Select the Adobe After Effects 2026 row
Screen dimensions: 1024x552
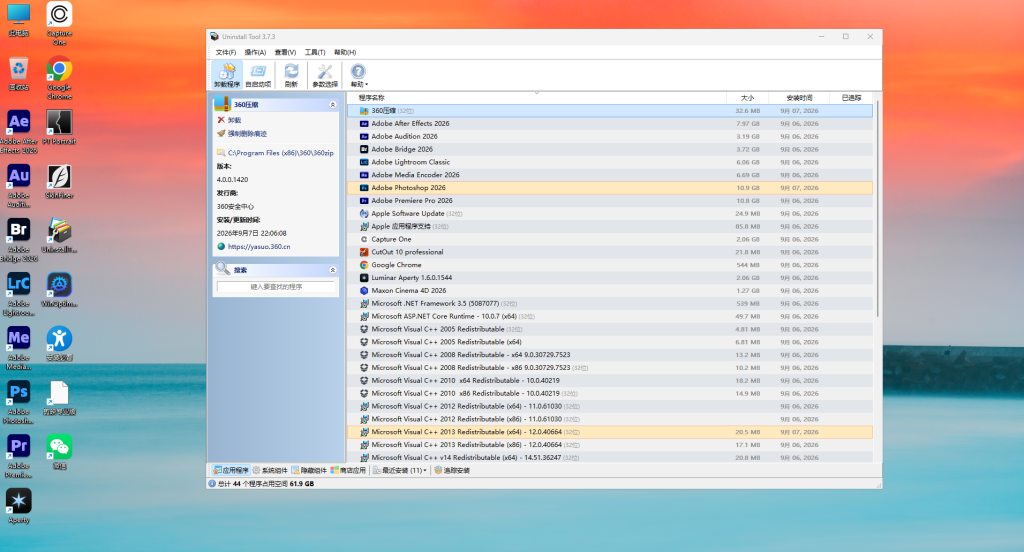(x=610, y=123)
